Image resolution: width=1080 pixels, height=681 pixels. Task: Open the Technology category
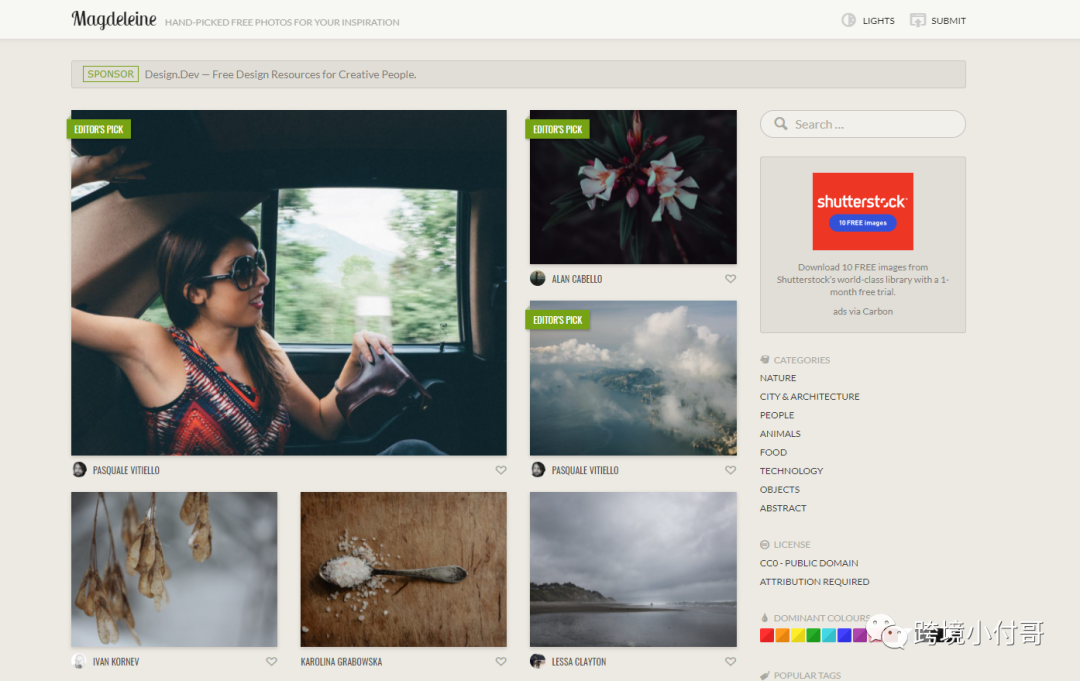[791, 471]
